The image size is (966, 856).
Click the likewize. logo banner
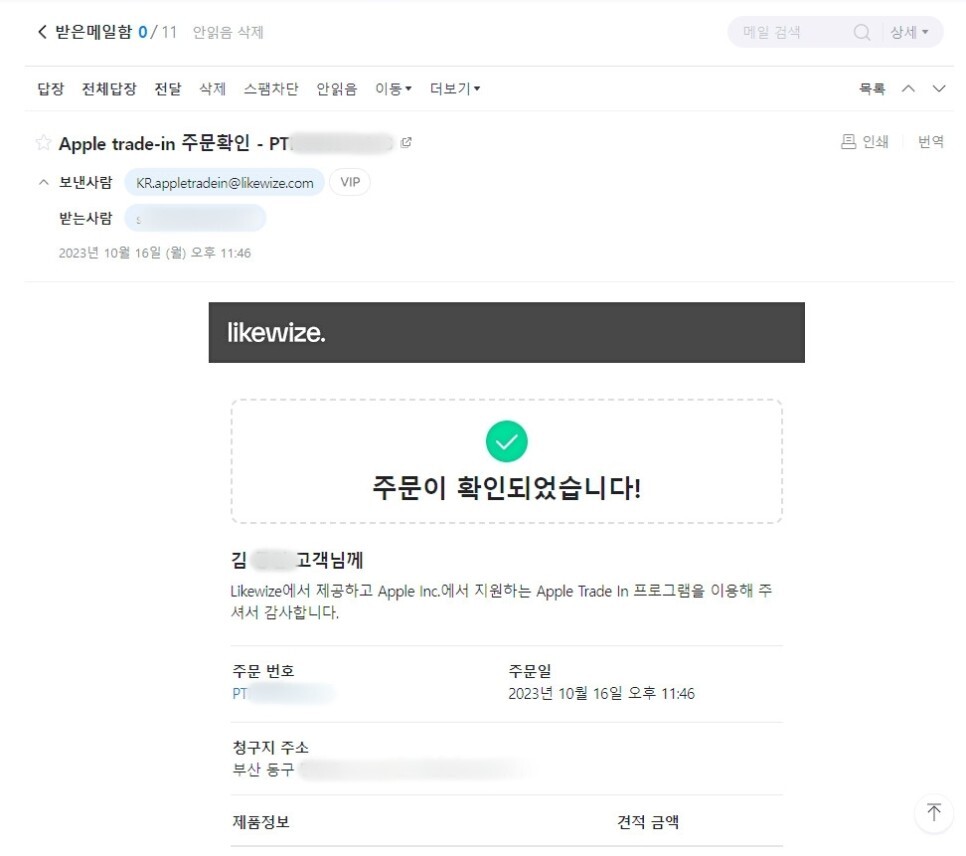506,333
